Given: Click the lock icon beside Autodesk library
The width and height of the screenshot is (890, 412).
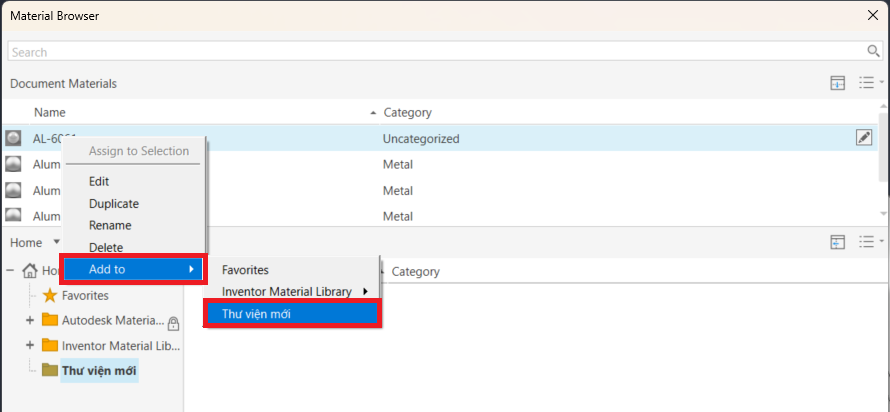Looking at the screenshot, I should pyautogui.click(x=174, y=323).
